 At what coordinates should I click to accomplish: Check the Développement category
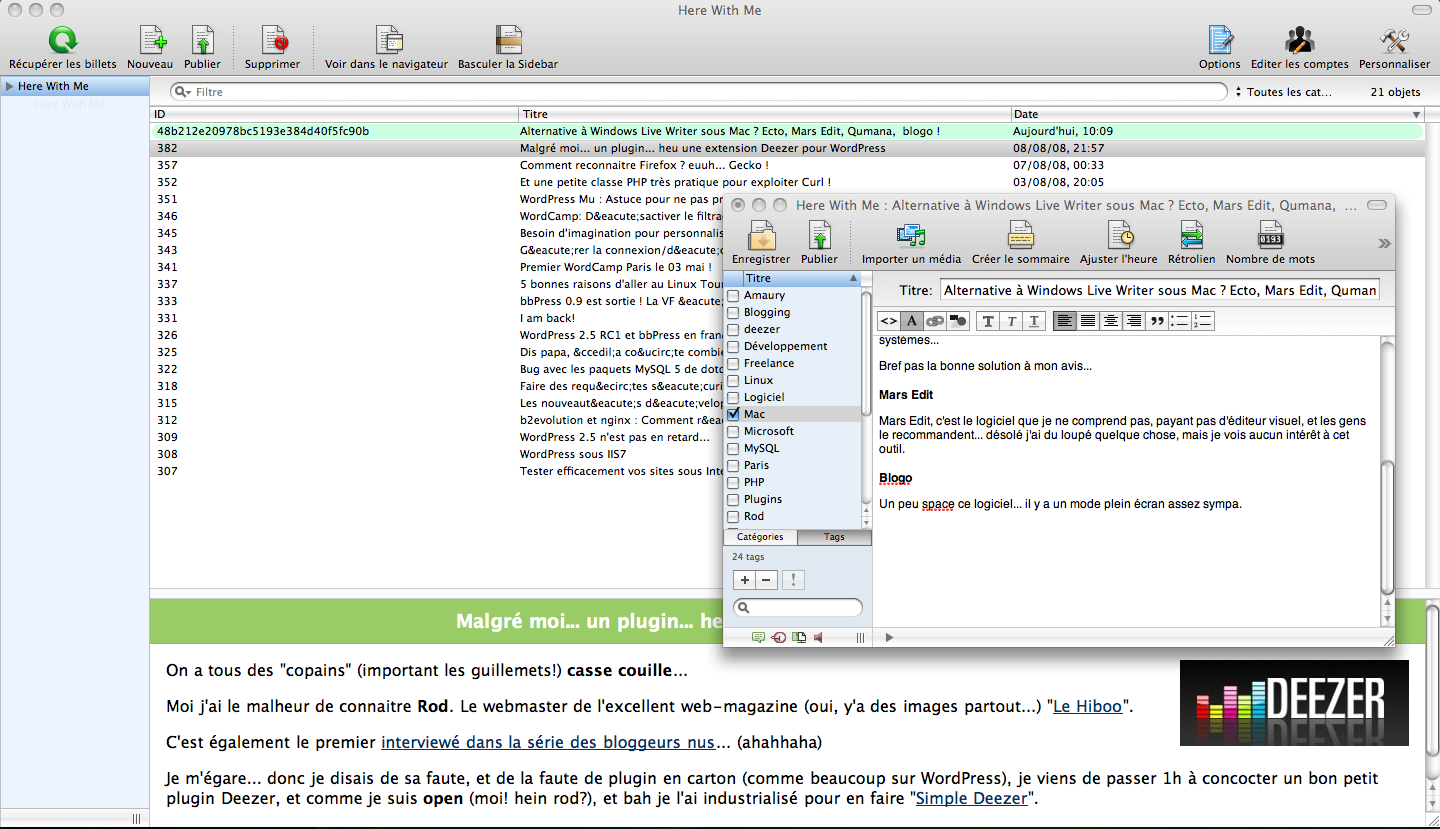[x=733, y=347]
